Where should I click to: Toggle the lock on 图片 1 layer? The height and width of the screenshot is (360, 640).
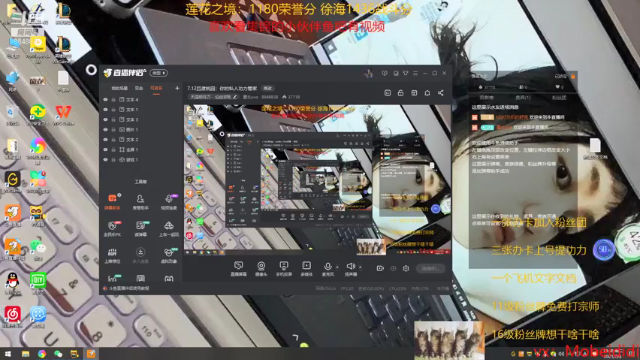(113, 130)
